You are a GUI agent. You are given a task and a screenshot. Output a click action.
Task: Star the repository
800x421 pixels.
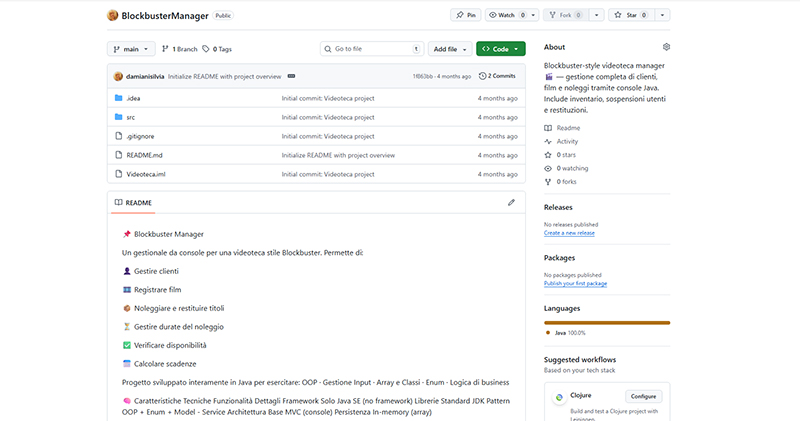coord(631,15)
